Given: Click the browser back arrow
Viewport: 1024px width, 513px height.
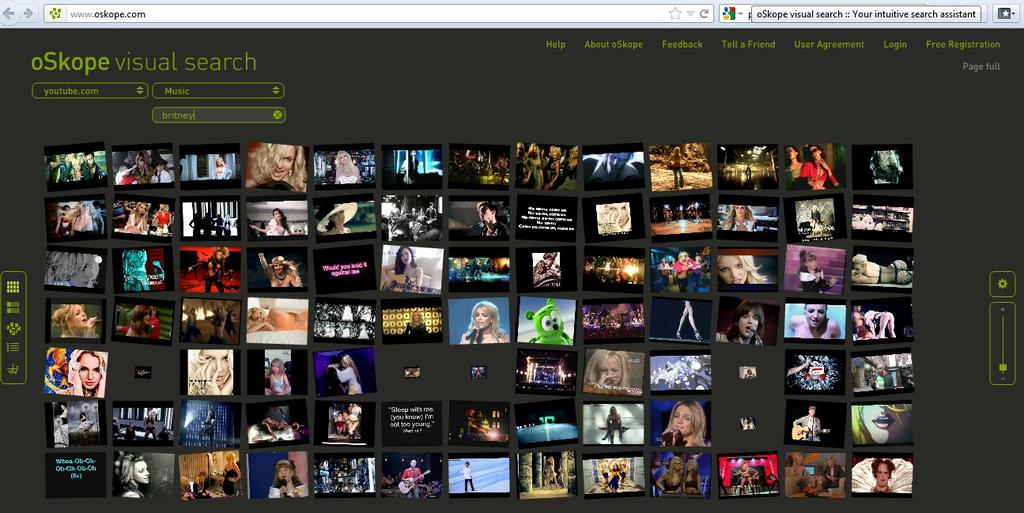Looking at the screenshot, I should tap(10, 13).
